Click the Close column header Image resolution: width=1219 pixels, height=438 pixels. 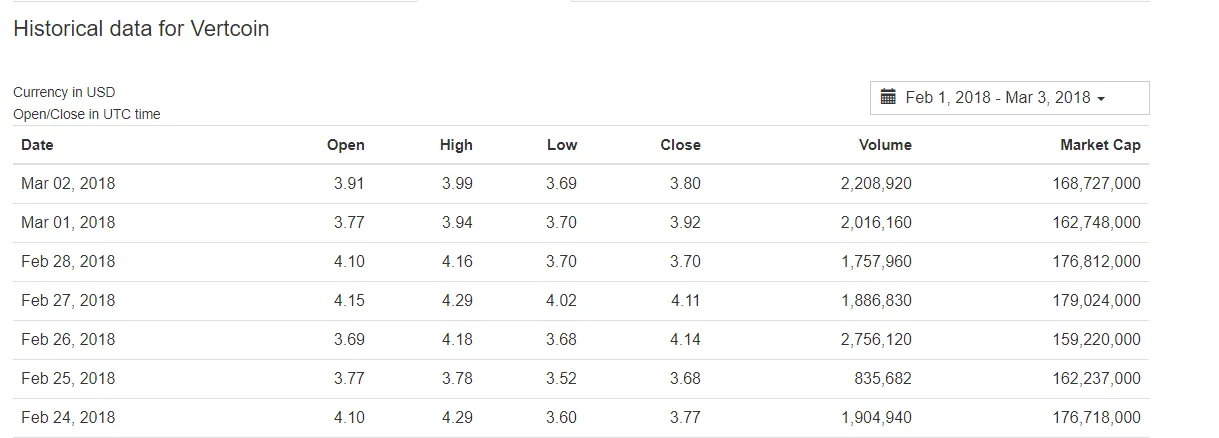(x=681, y=145)
